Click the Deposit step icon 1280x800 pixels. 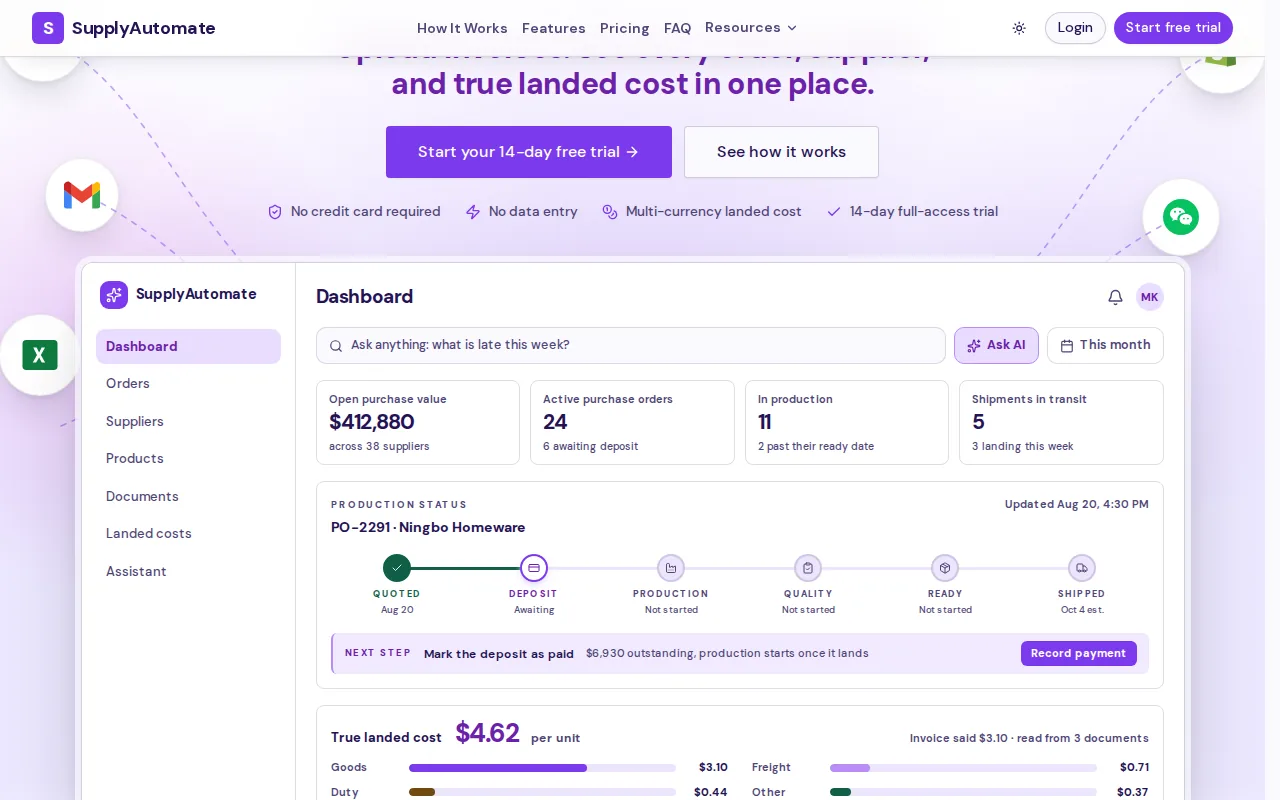pyautogui.click(x=534, y=568)
